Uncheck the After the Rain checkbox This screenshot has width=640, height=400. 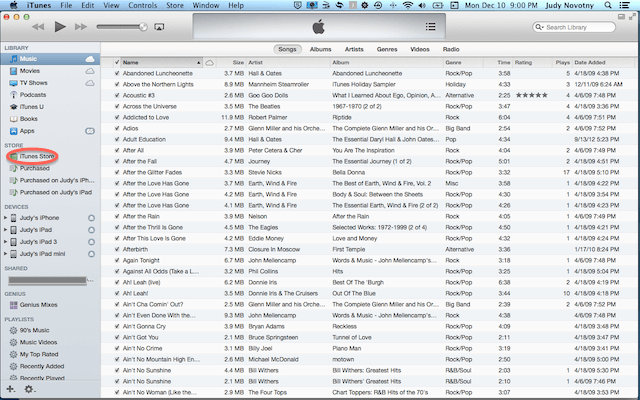[x=117, y=216]
